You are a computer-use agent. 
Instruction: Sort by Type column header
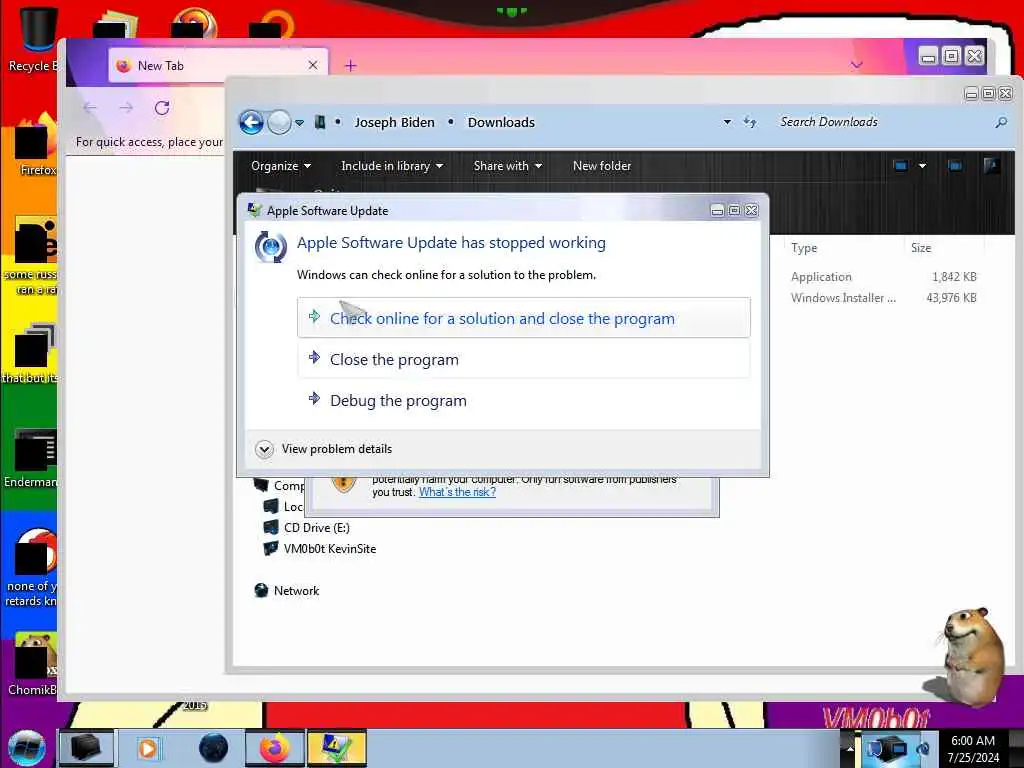click(x=804, y=248)
